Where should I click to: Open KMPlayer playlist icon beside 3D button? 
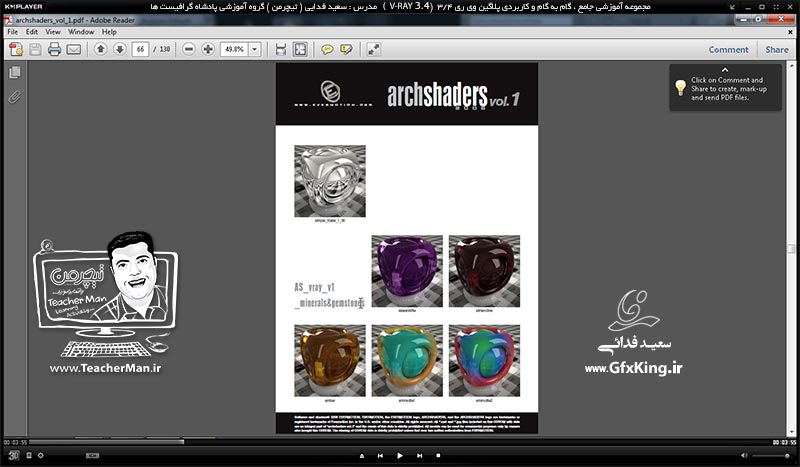[29, 455]
